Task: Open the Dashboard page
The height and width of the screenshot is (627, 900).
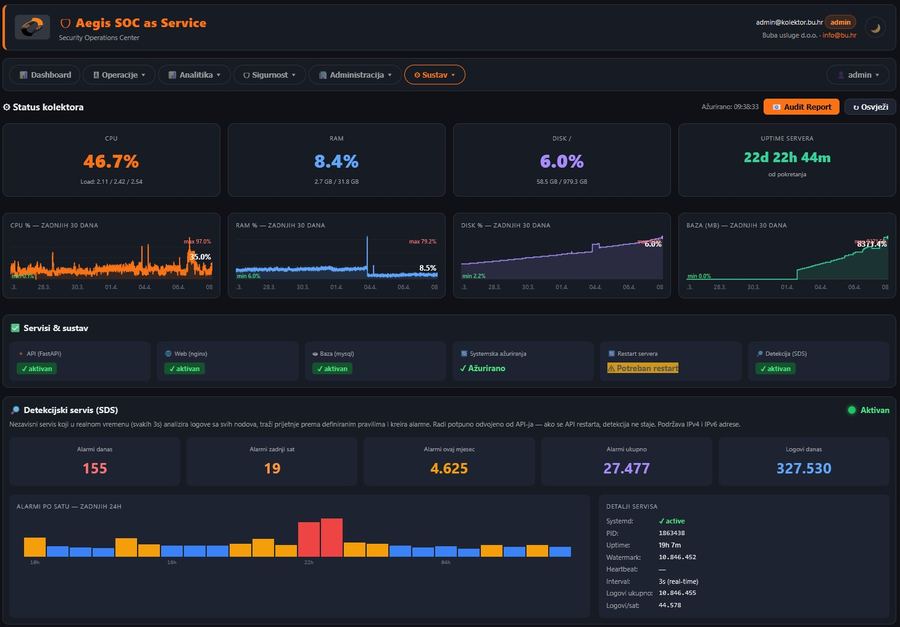Action: point(44,75)
